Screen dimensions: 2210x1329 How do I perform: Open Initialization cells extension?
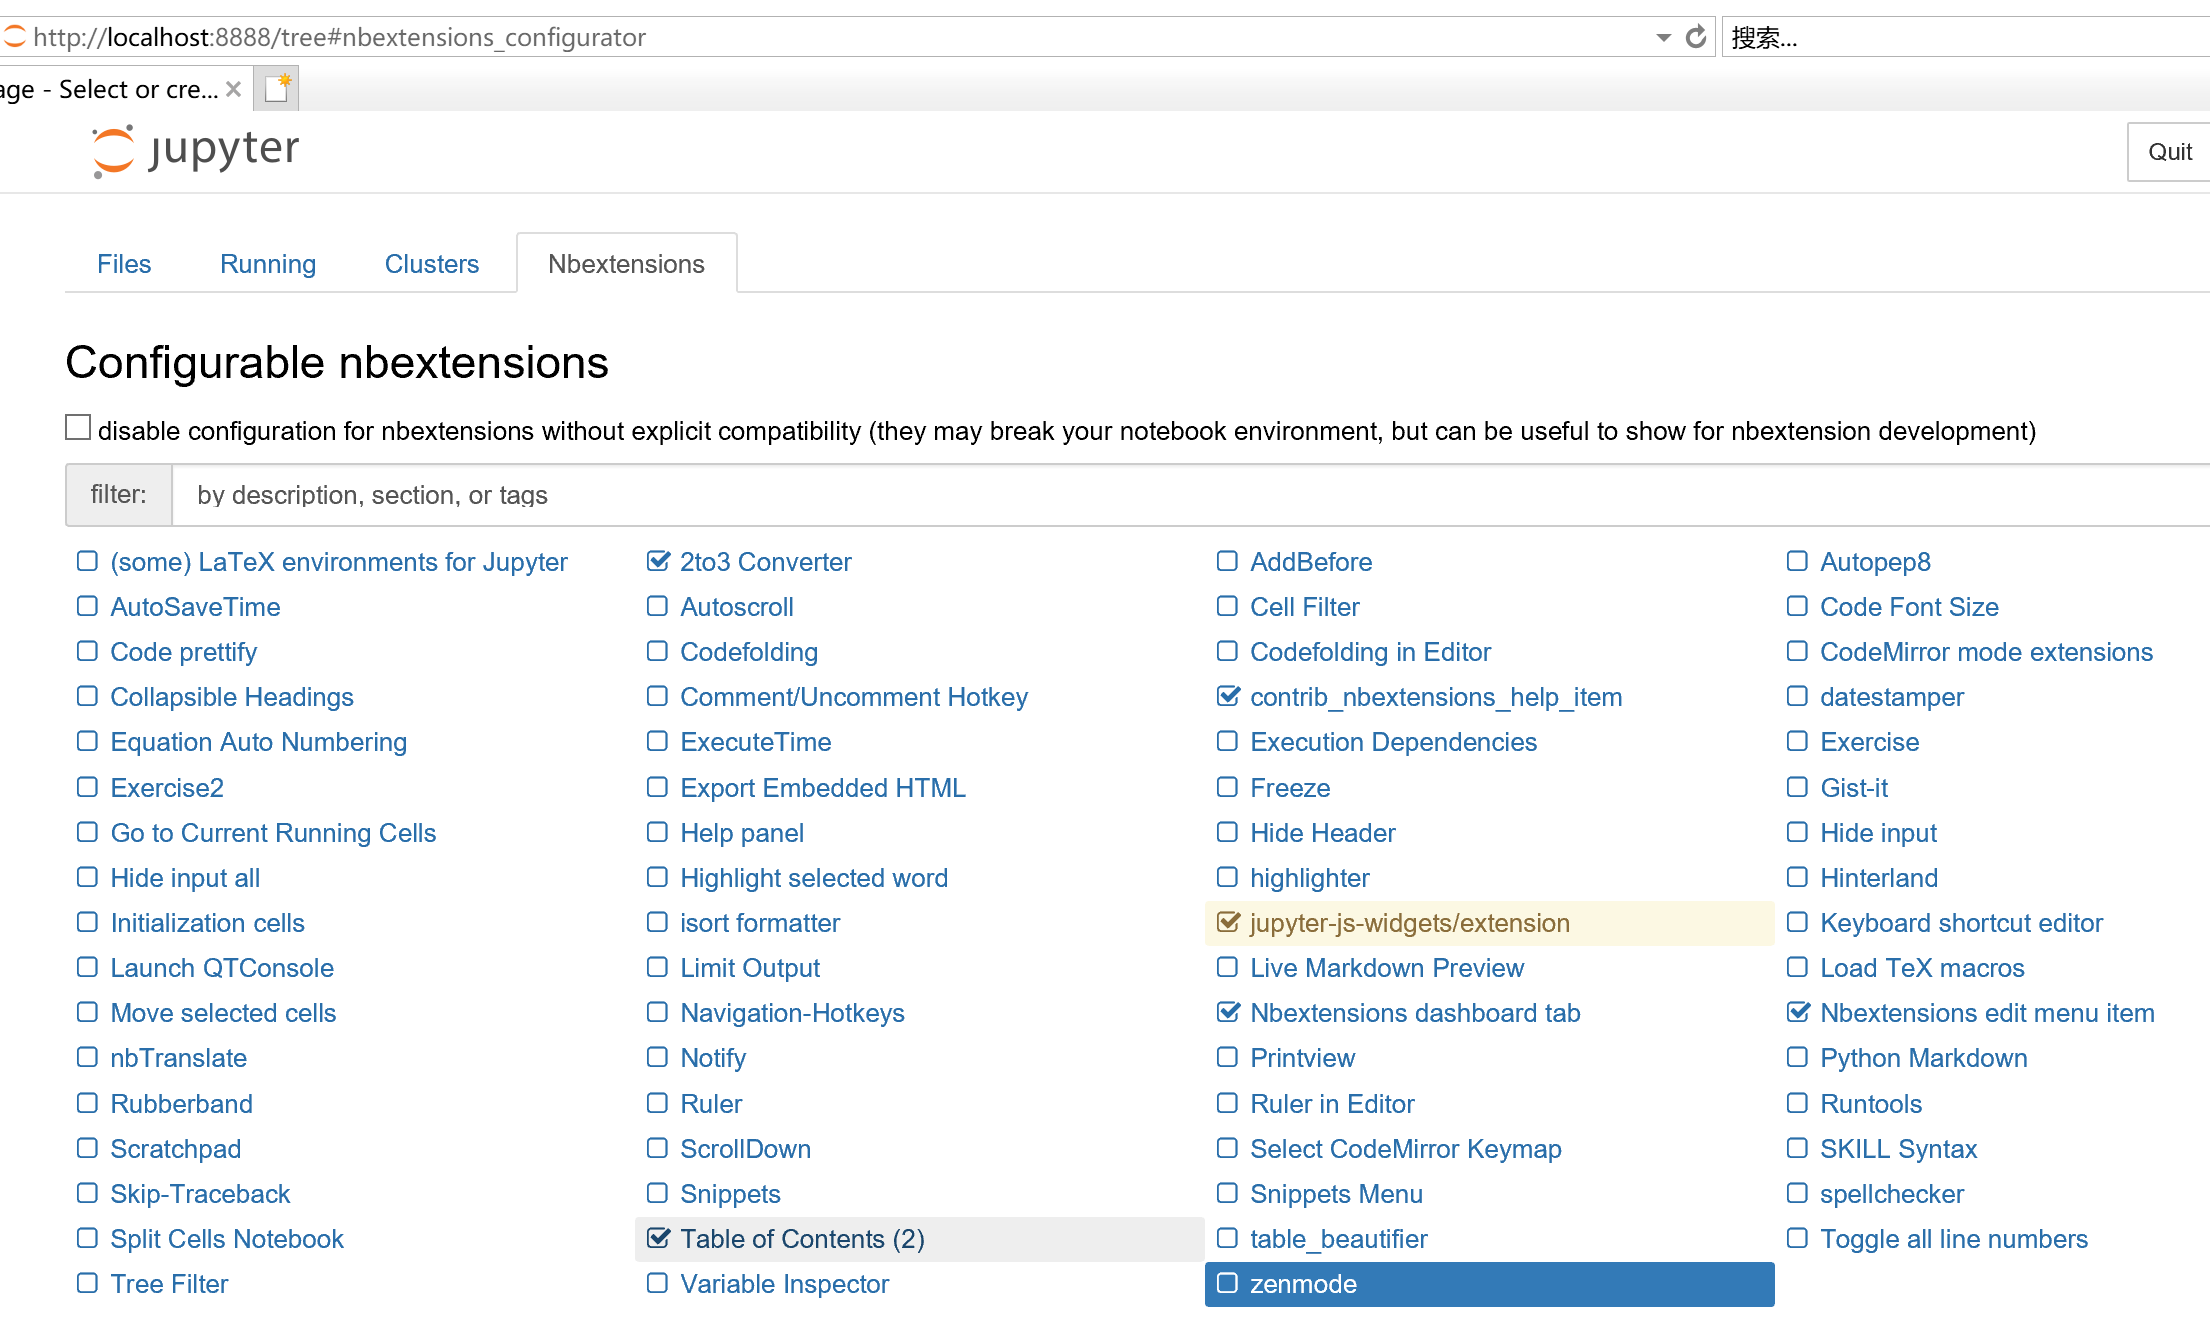click(207, 923)
